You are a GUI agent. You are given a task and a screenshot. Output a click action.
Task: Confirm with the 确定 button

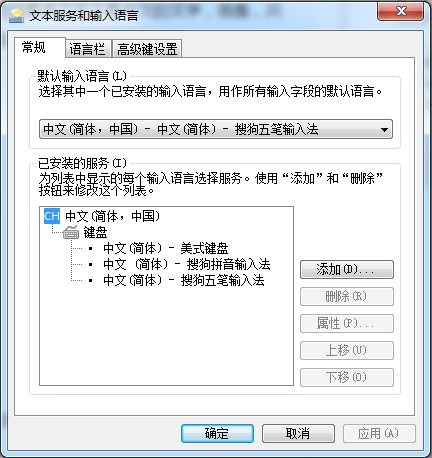point(217,433)
